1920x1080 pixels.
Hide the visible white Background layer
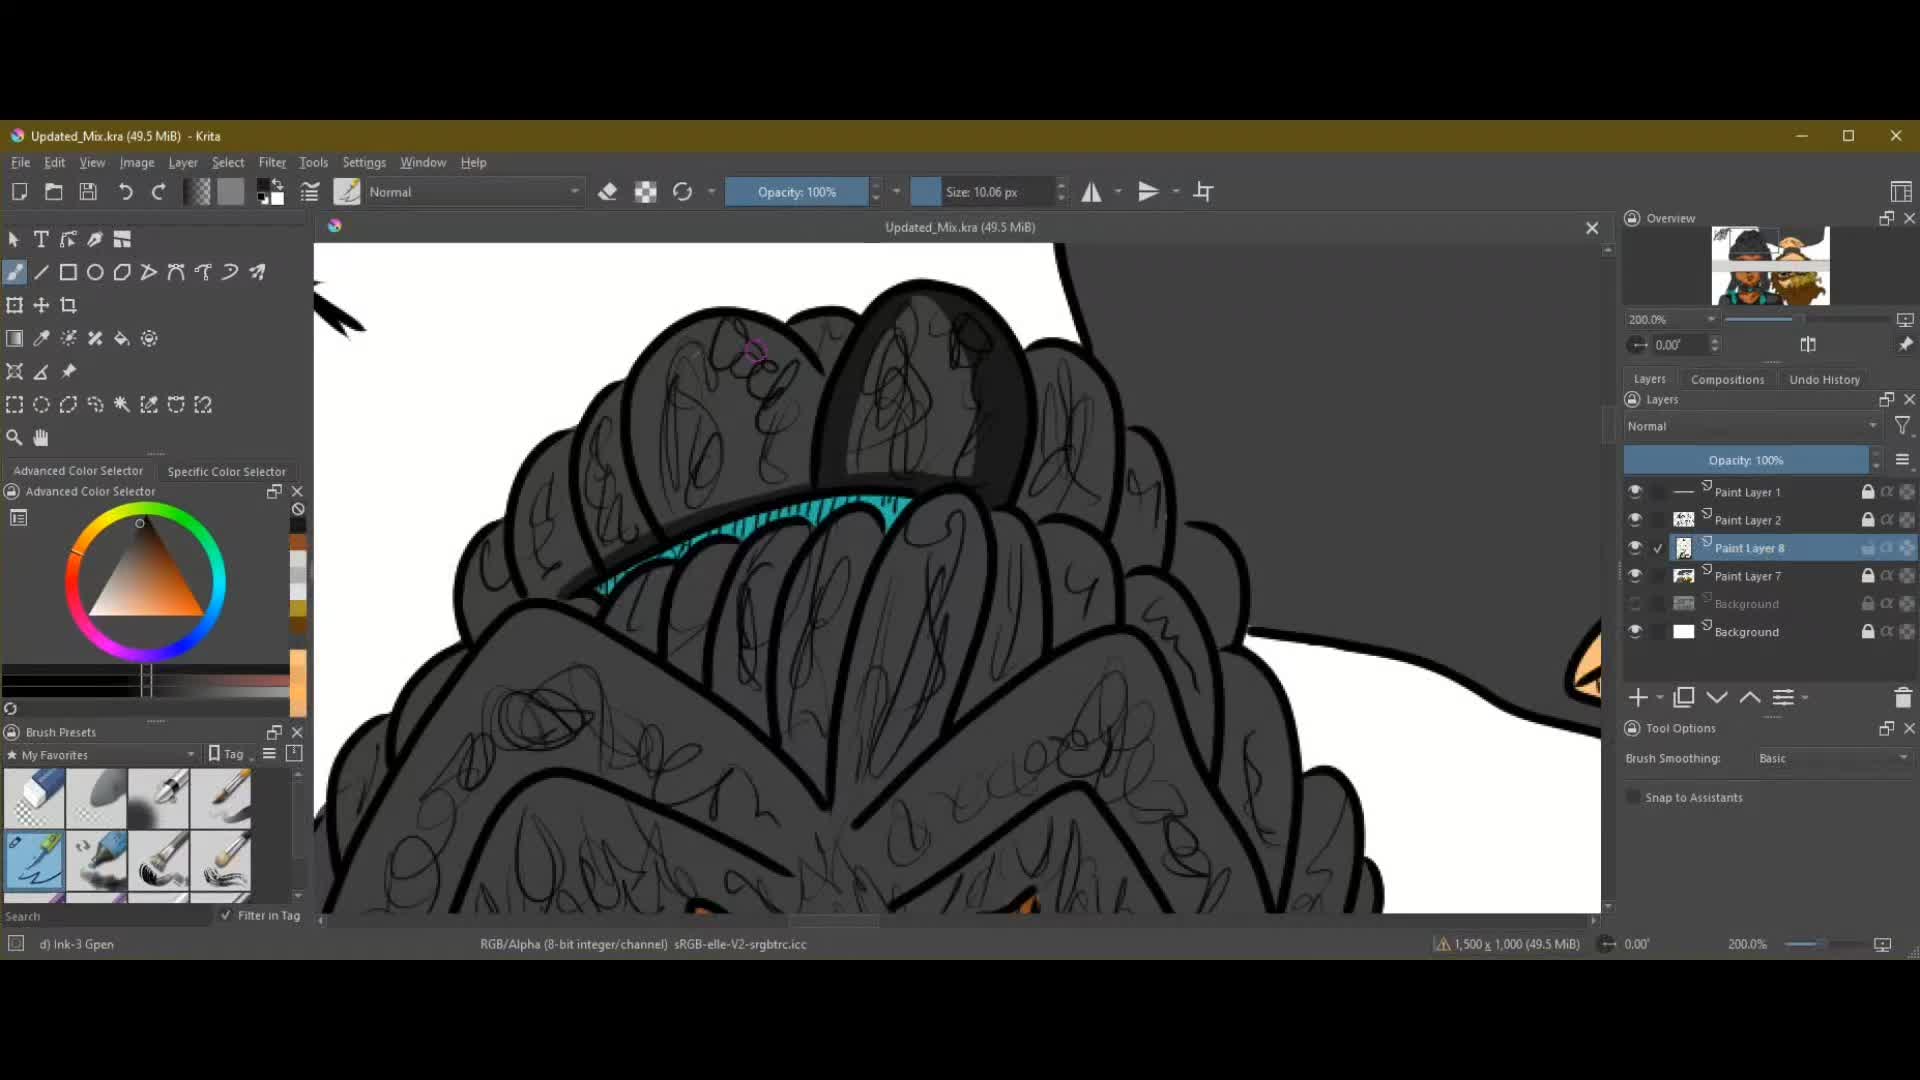[x=1635, y=632]
